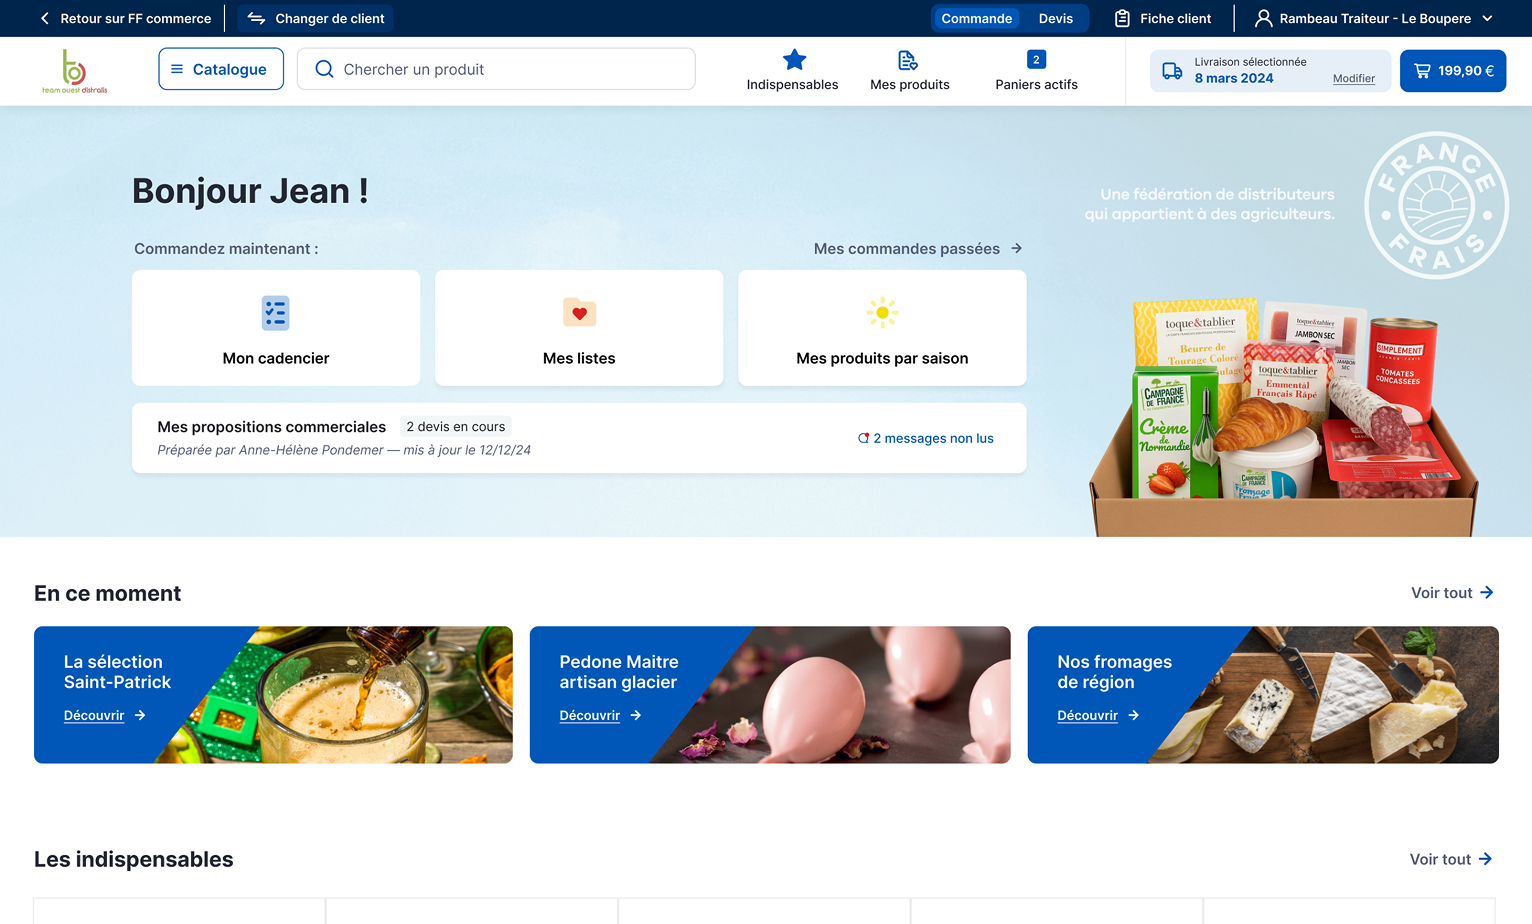Click Paniers actifs navigation label
Viewport: 1532px width, 924px height.
click(1037, 85)
